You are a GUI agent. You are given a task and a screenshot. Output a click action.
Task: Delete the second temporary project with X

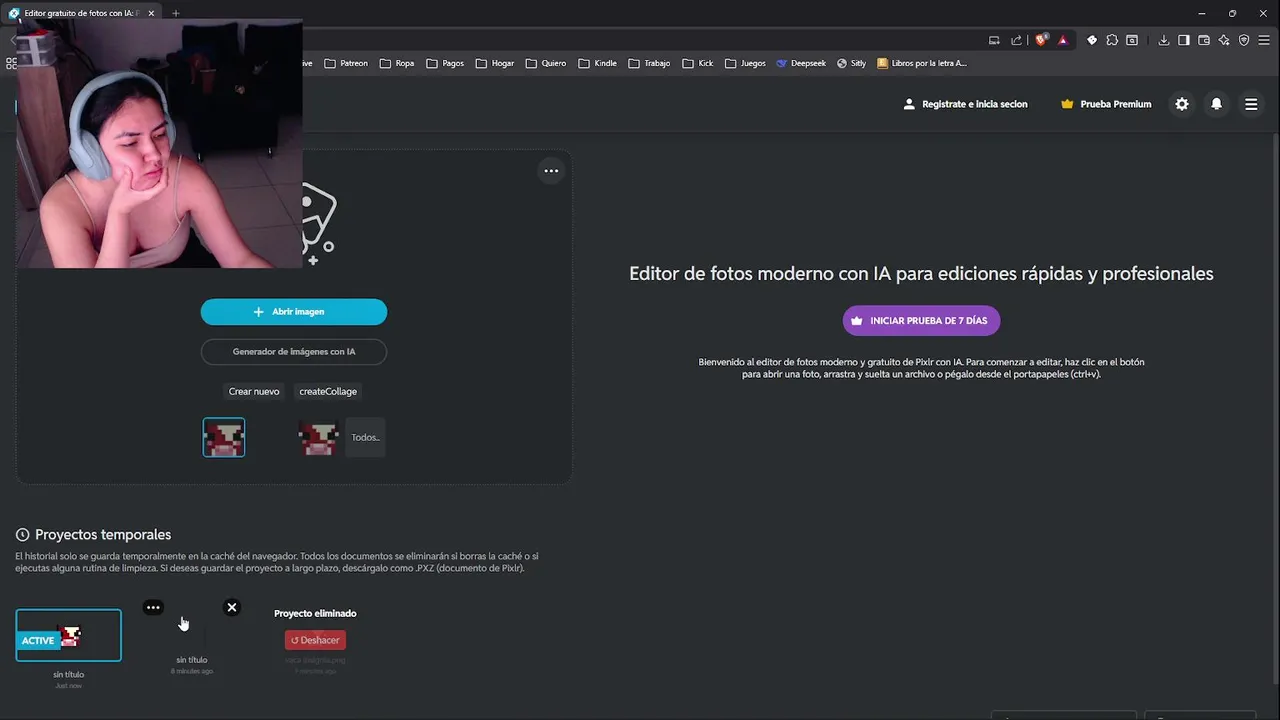click(232, 607)
